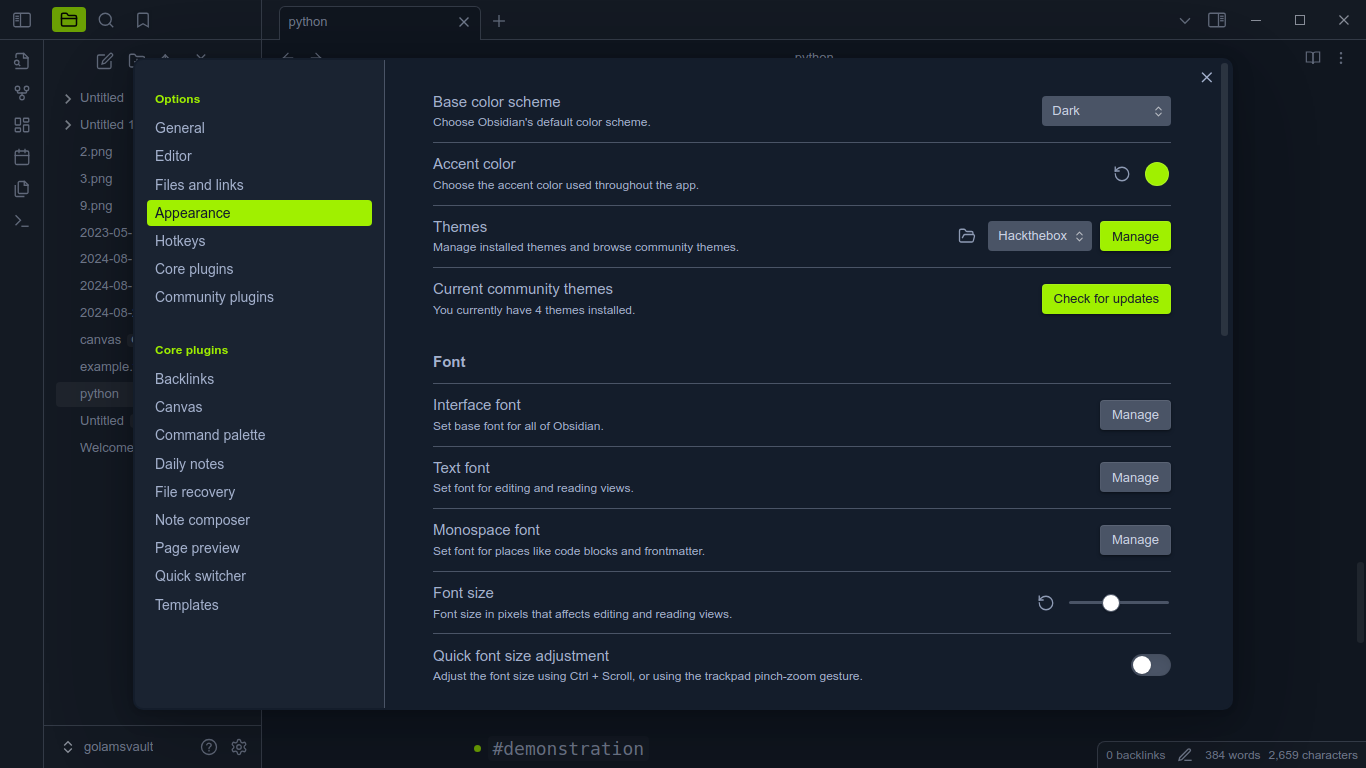
Task: Open Quick switcher plugin settings
Action: 259,576
